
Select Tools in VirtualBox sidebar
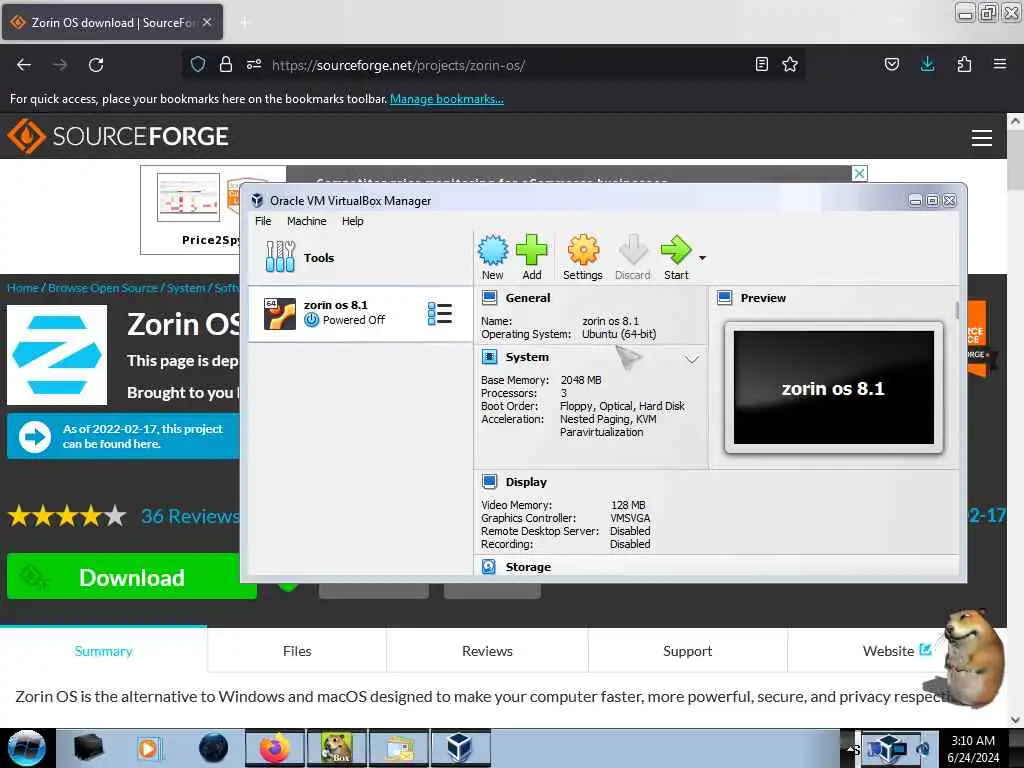click(360, 258)
